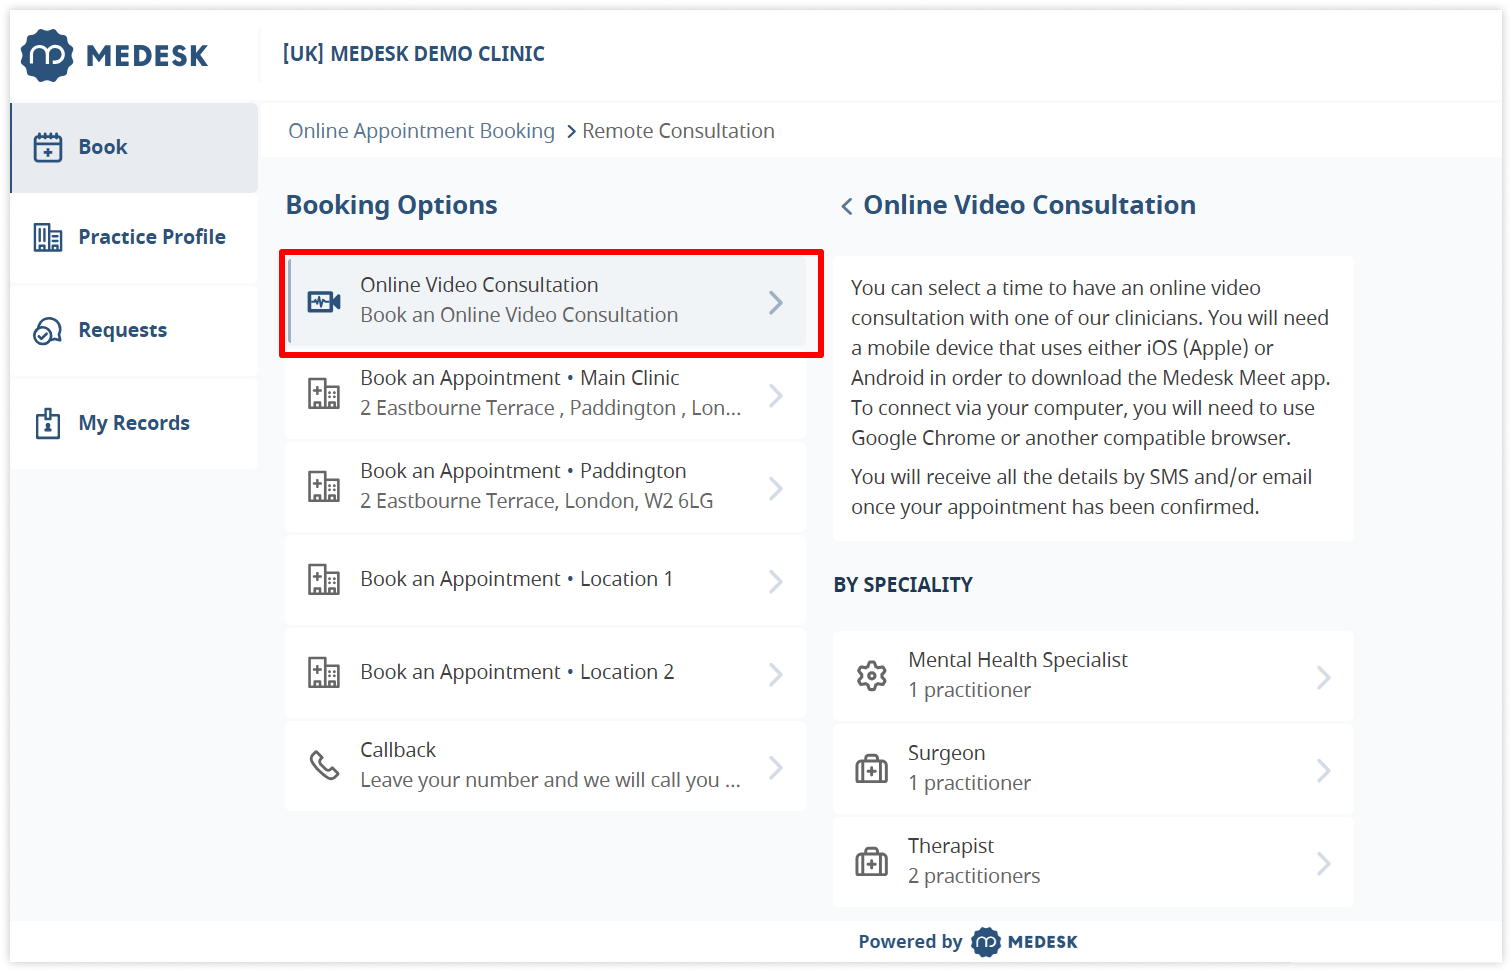Go to the Requests section
The height and width of the screenshot is (972, 1512).
134,331
